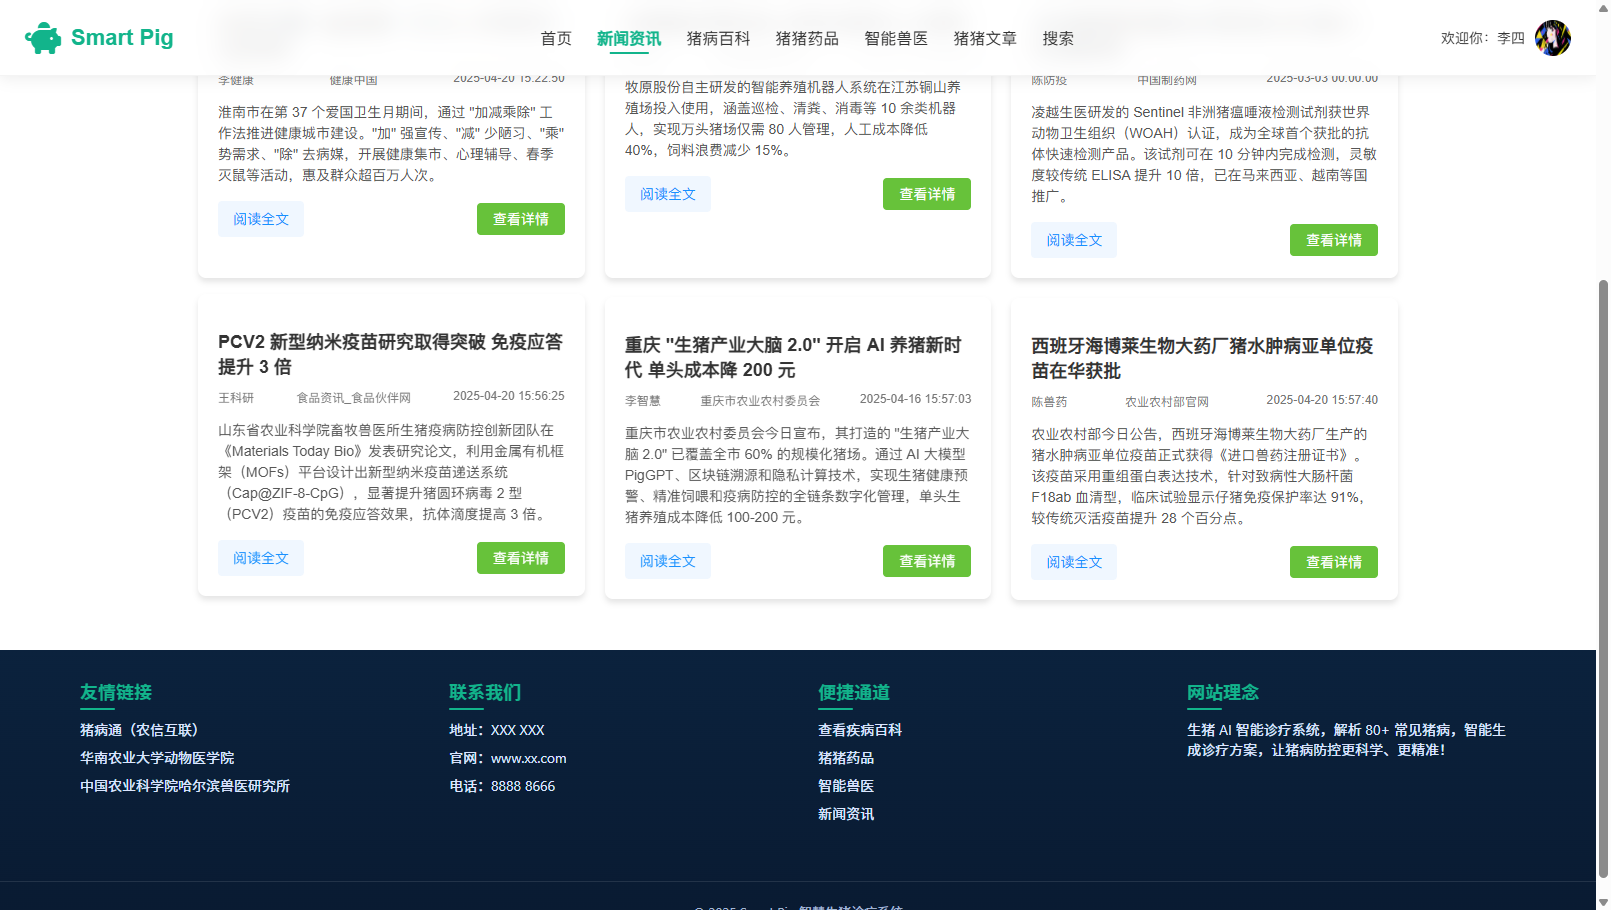
Task: Open the PCV2 新型纳米疫苗 article title
Action: point(391,354)
